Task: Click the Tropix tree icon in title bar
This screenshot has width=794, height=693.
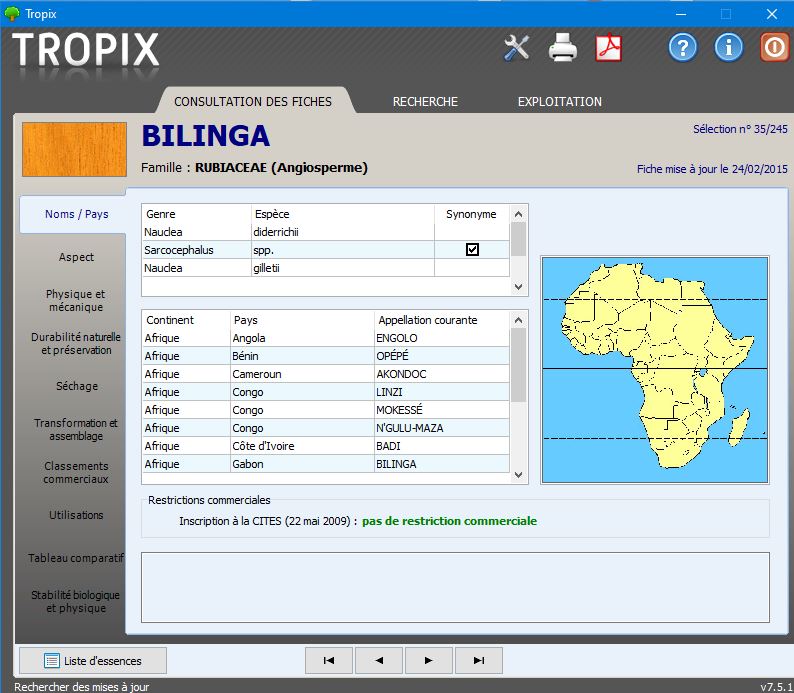Action: pos(11,14)
